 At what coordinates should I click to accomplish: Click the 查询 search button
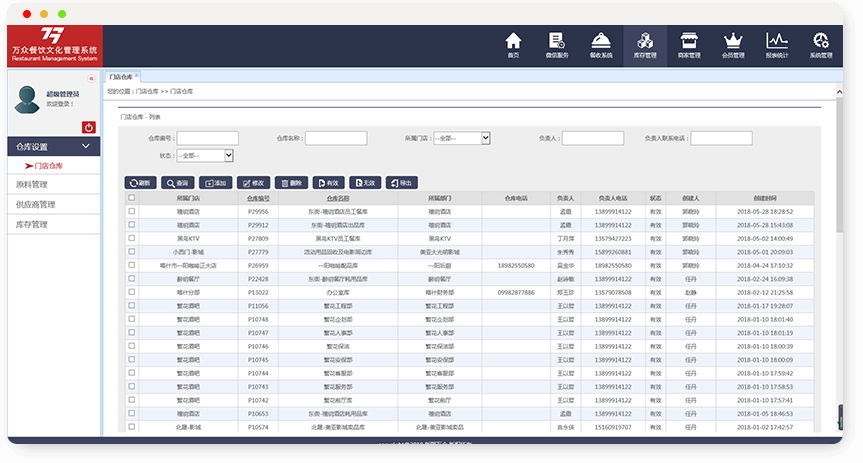(x=180, y=183)
